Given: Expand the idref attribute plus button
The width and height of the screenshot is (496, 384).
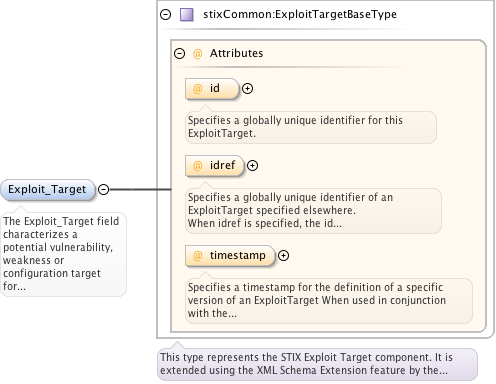Looking at the screenshot, I should pos(252,166).
